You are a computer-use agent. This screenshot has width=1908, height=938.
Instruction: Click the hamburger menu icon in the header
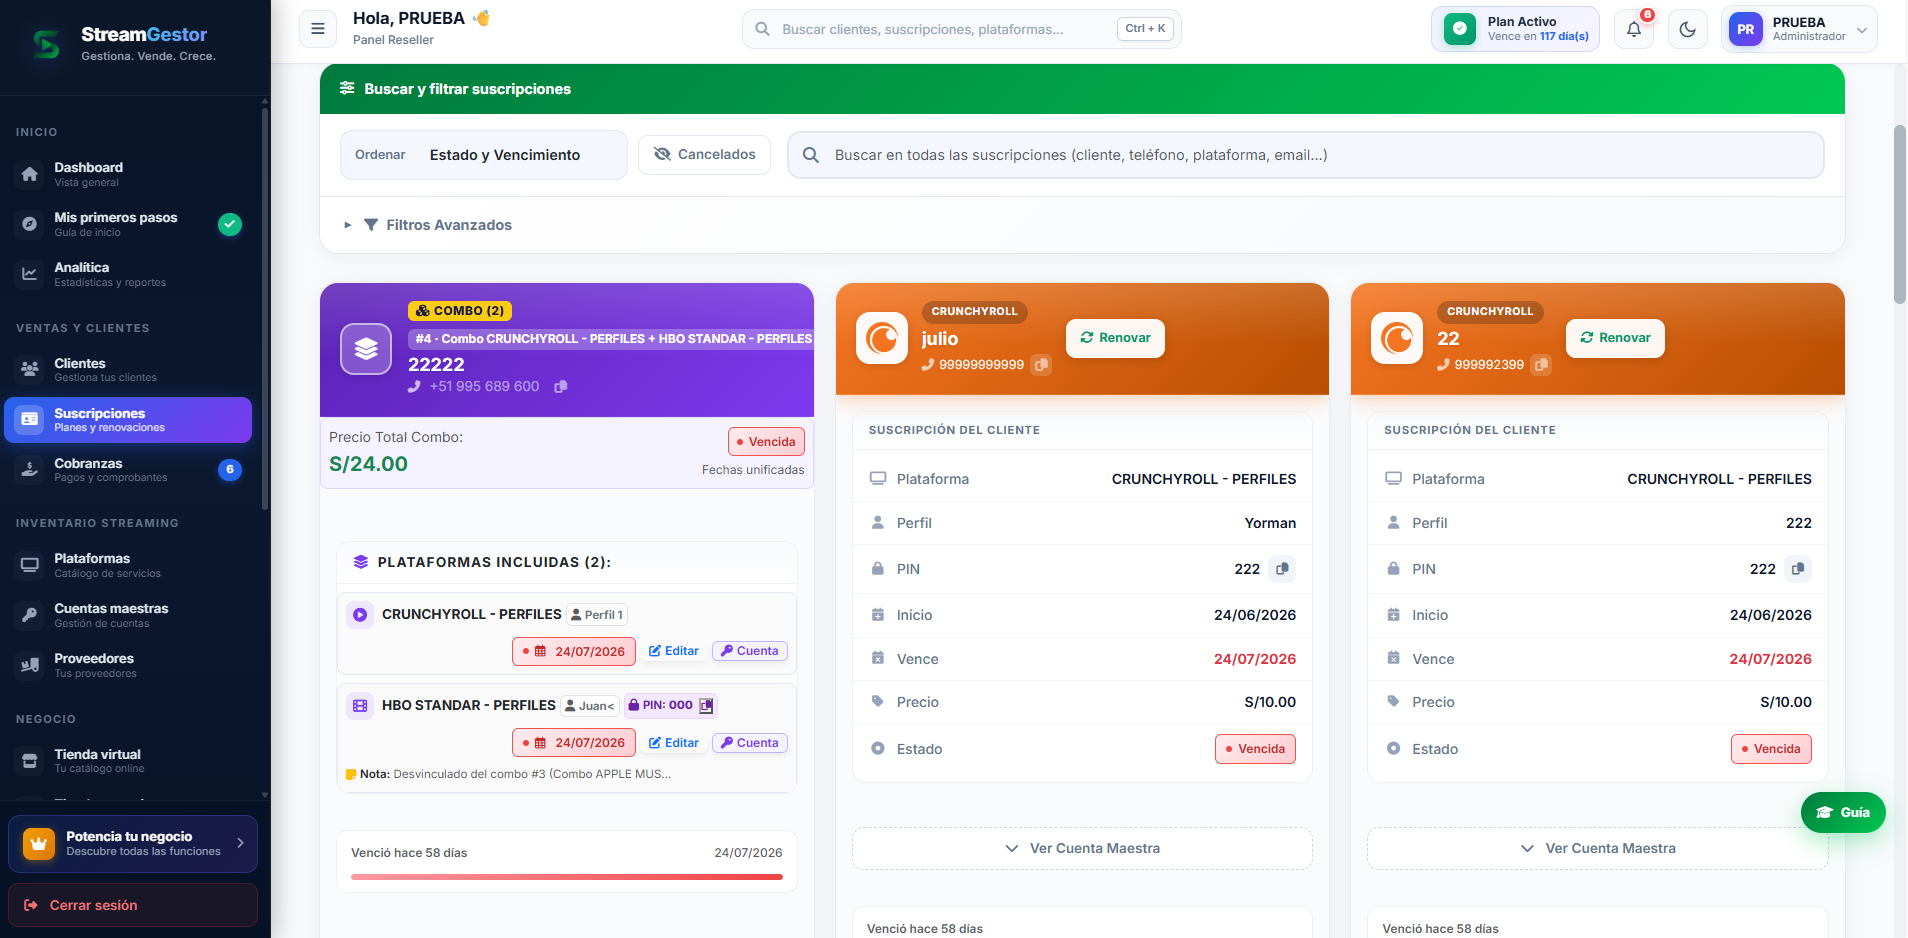(318, 29)
